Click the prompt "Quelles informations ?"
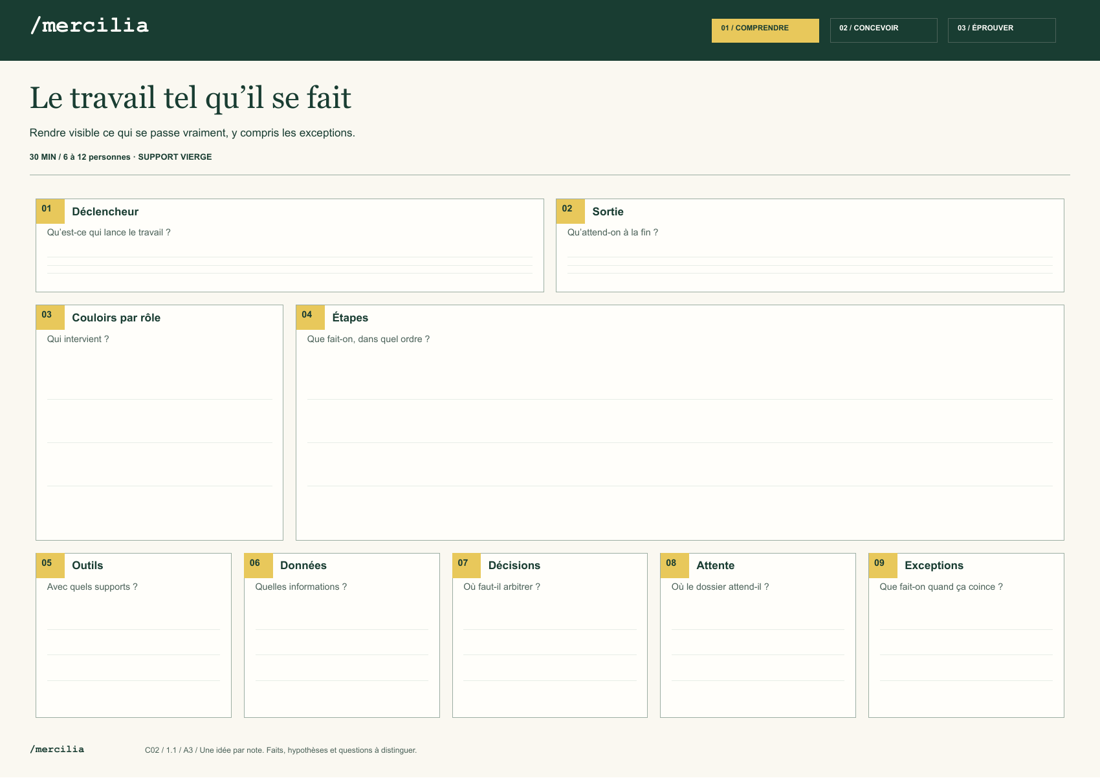The height and width of the screenshot is (778, 1100). (301, 586)
